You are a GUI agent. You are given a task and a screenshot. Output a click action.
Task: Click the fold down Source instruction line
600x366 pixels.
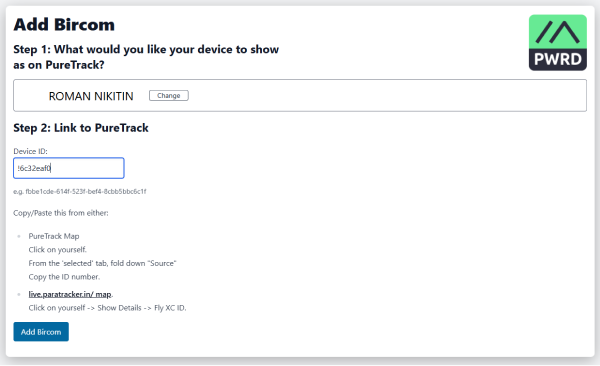102,263
